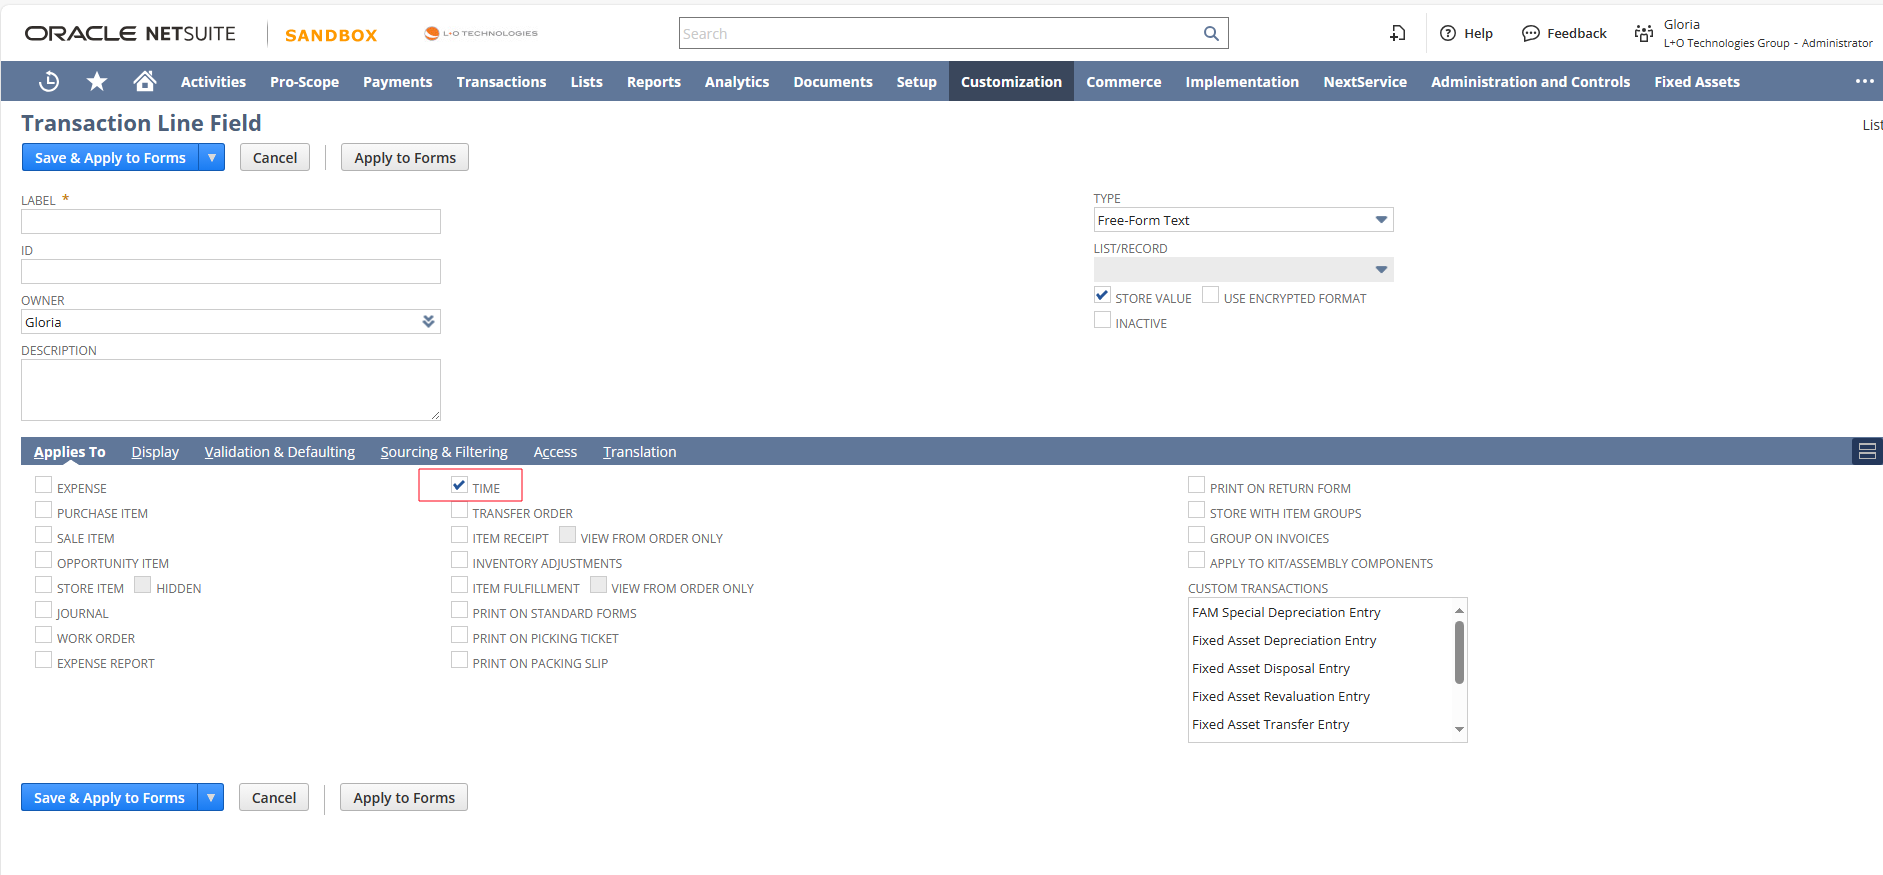The width and height of the screenshot is (1883, 875).
Task: Enable the JOURNAL checkbox
Action: tap(44, 611)
